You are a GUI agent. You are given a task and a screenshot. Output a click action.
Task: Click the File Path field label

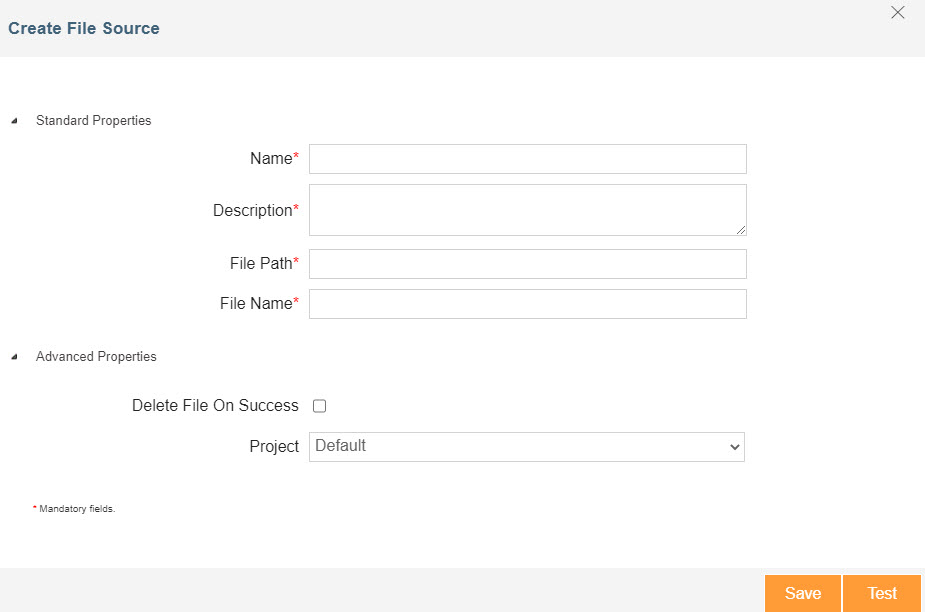tap(261, 264)
